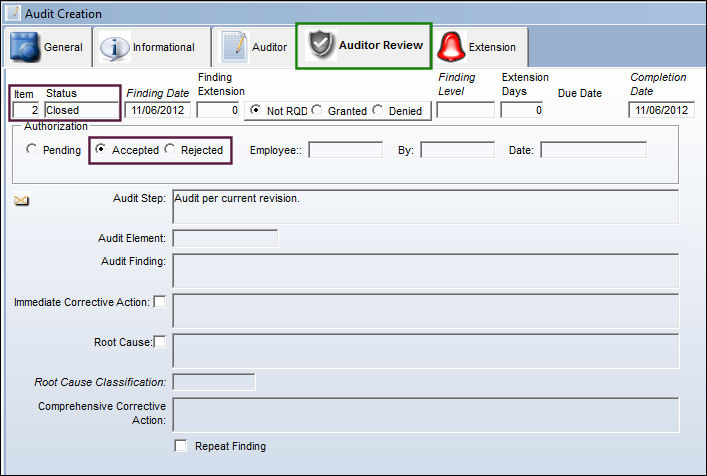Click the Extension Days field
The image size is (707, 476).
pyautogui.click(x=521, y=110)
